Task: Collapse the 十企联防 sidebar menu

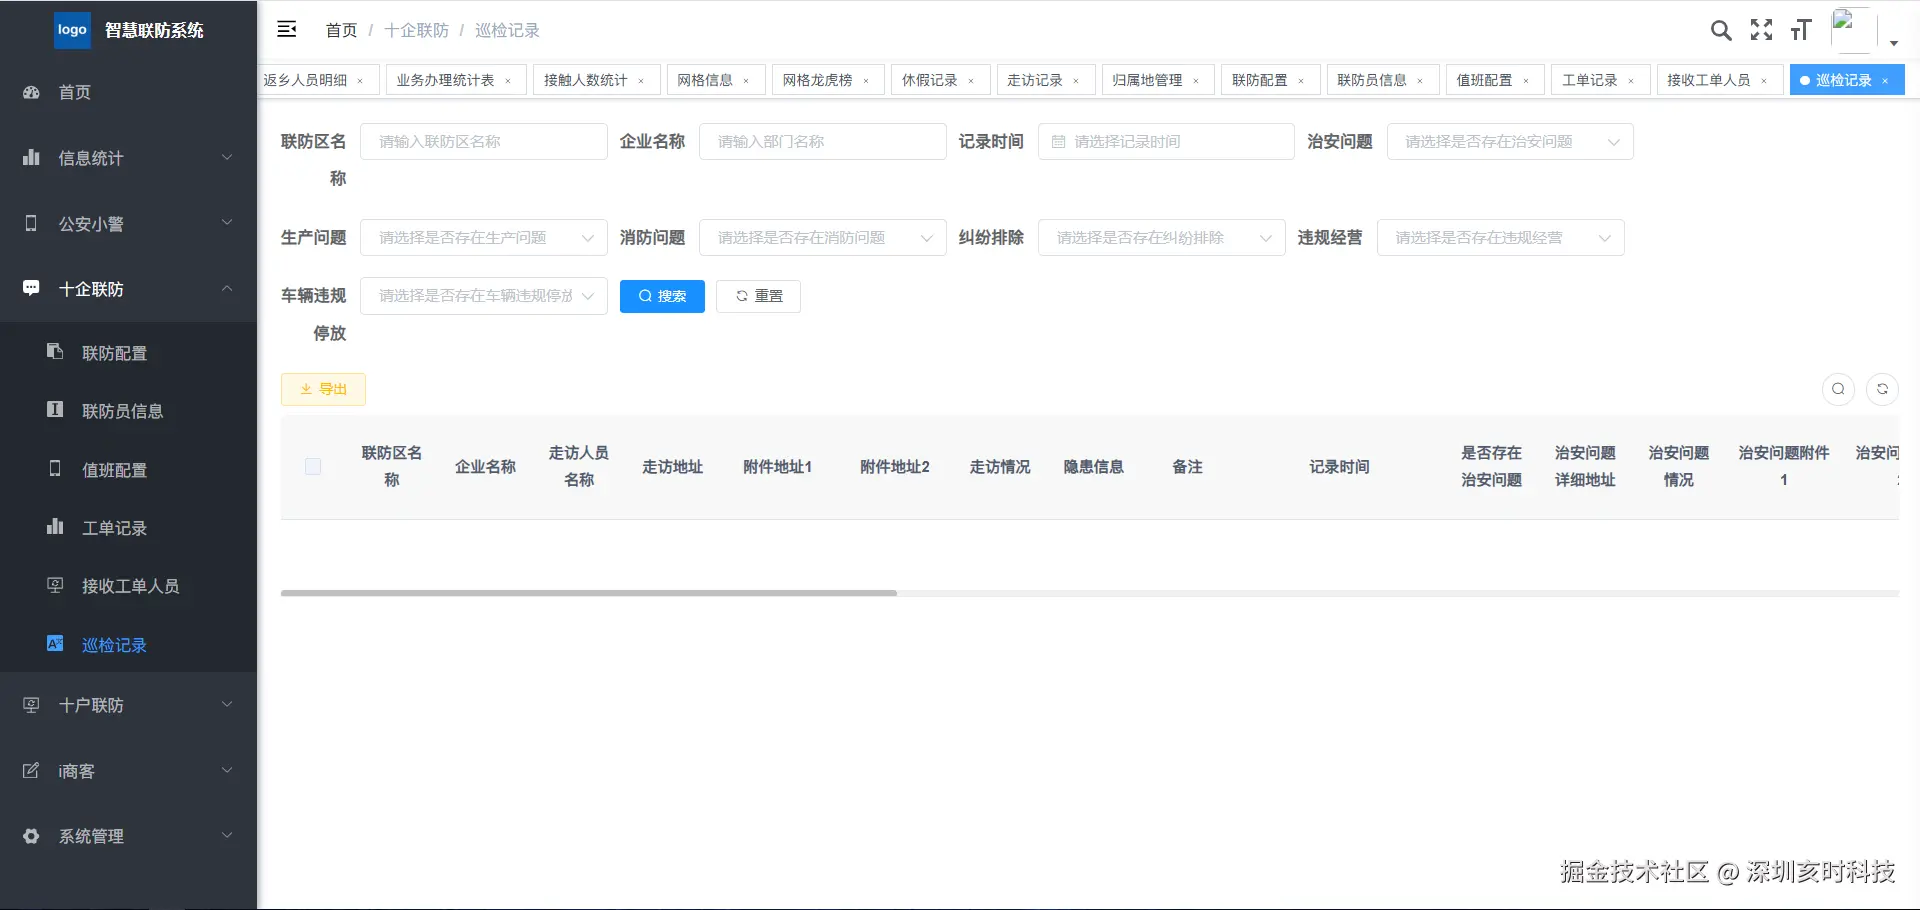Action: point(227,288)
